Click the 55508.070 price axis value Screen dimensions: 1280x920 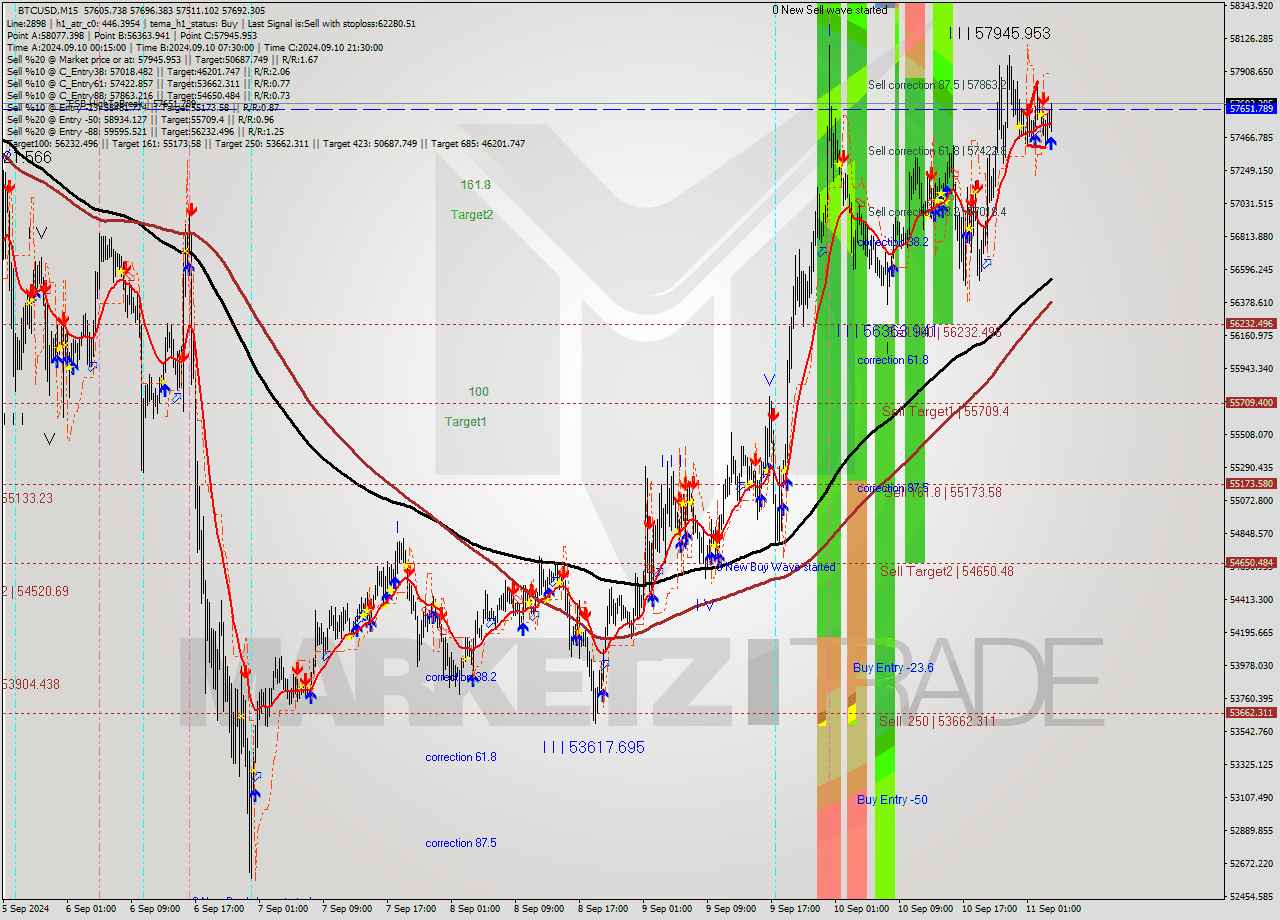[x=1253, y=434]
